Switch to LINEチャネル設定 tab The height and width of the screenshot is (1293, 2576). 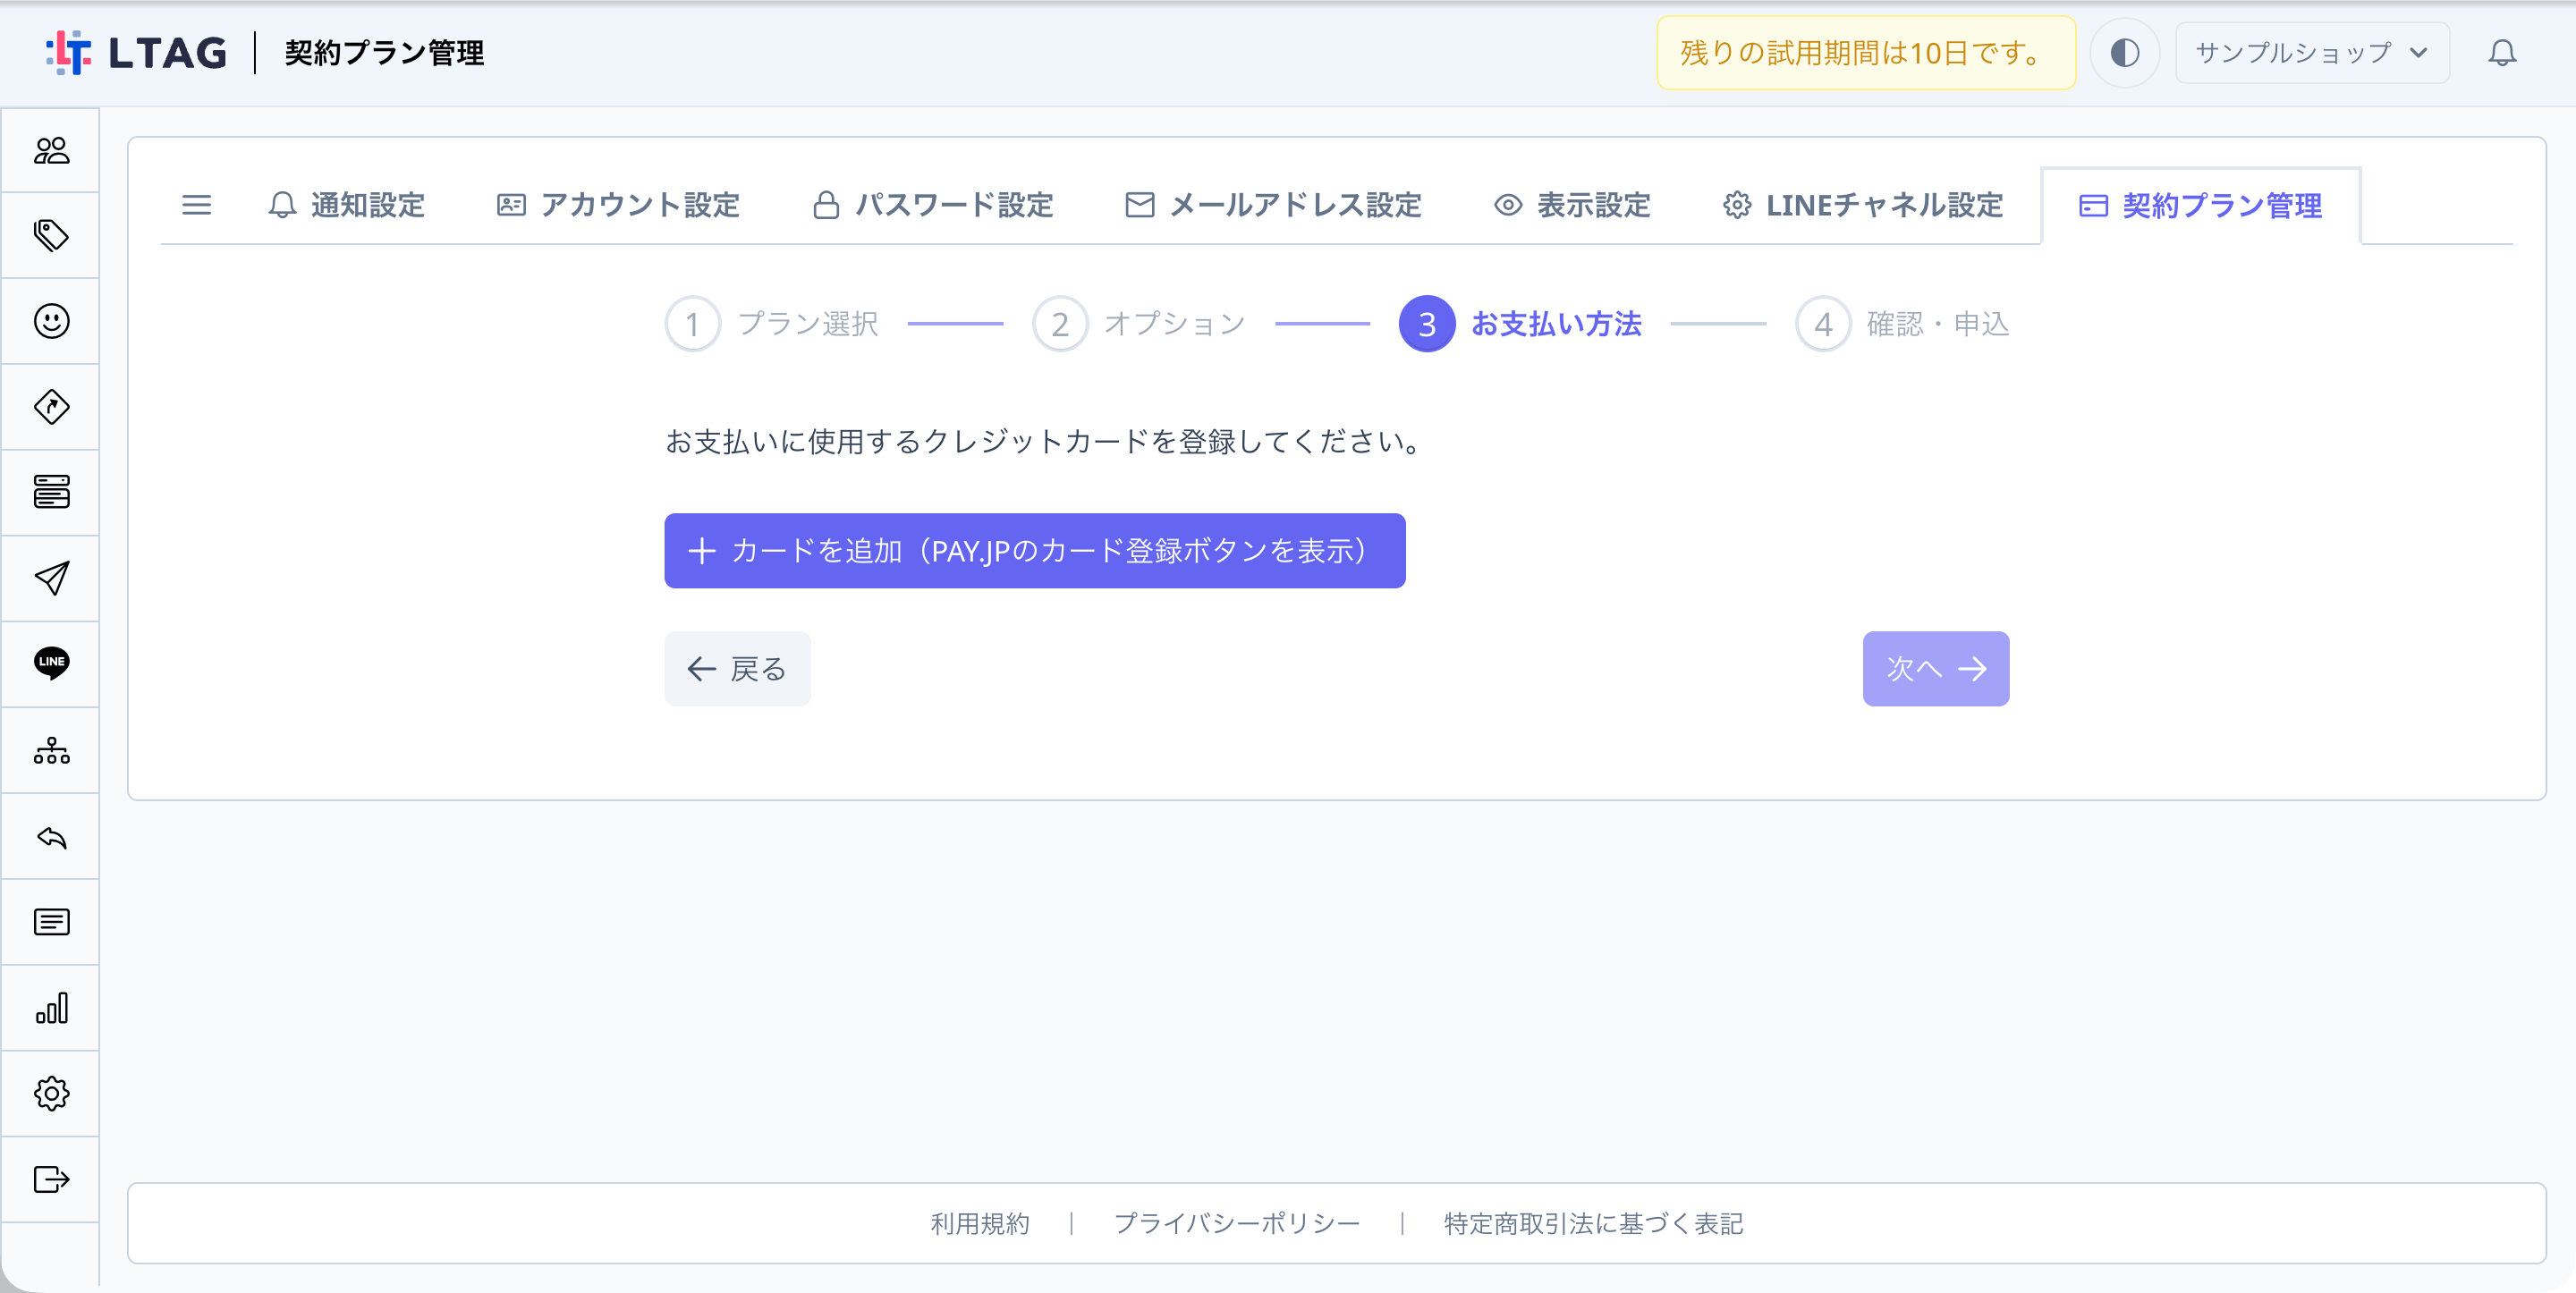click(x=1862, y=205)
